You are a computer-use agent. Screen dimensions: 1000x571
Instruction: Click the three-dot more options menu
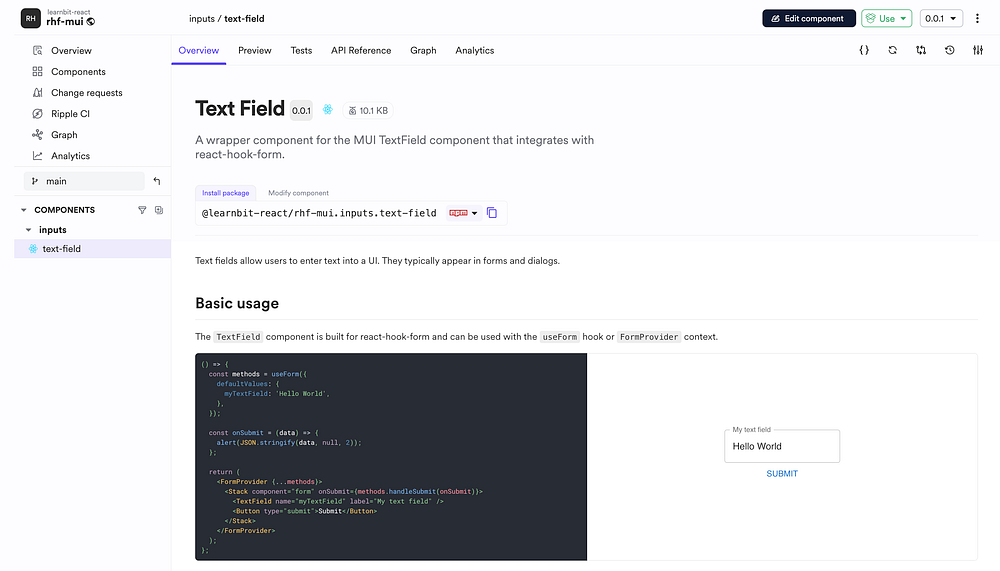pyautogui.click(x=977, y=19)
